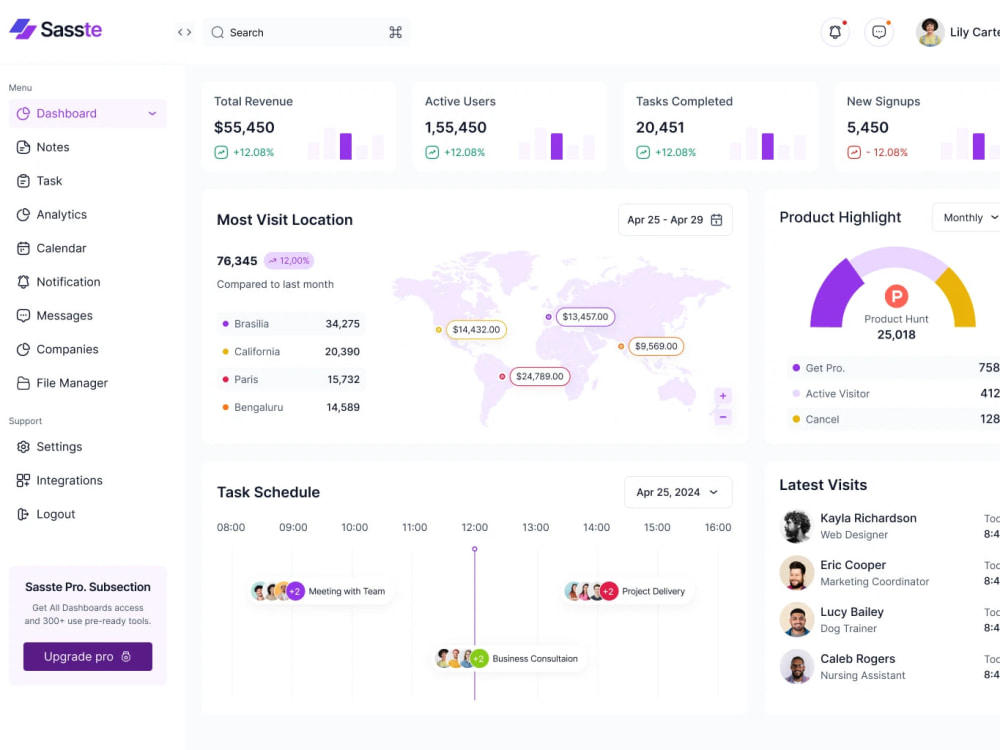This screenshot has height=750, width=1000.
Task: Click the Notes icon in sidebar
Action: pyautogui.click(x=24, y=147)
